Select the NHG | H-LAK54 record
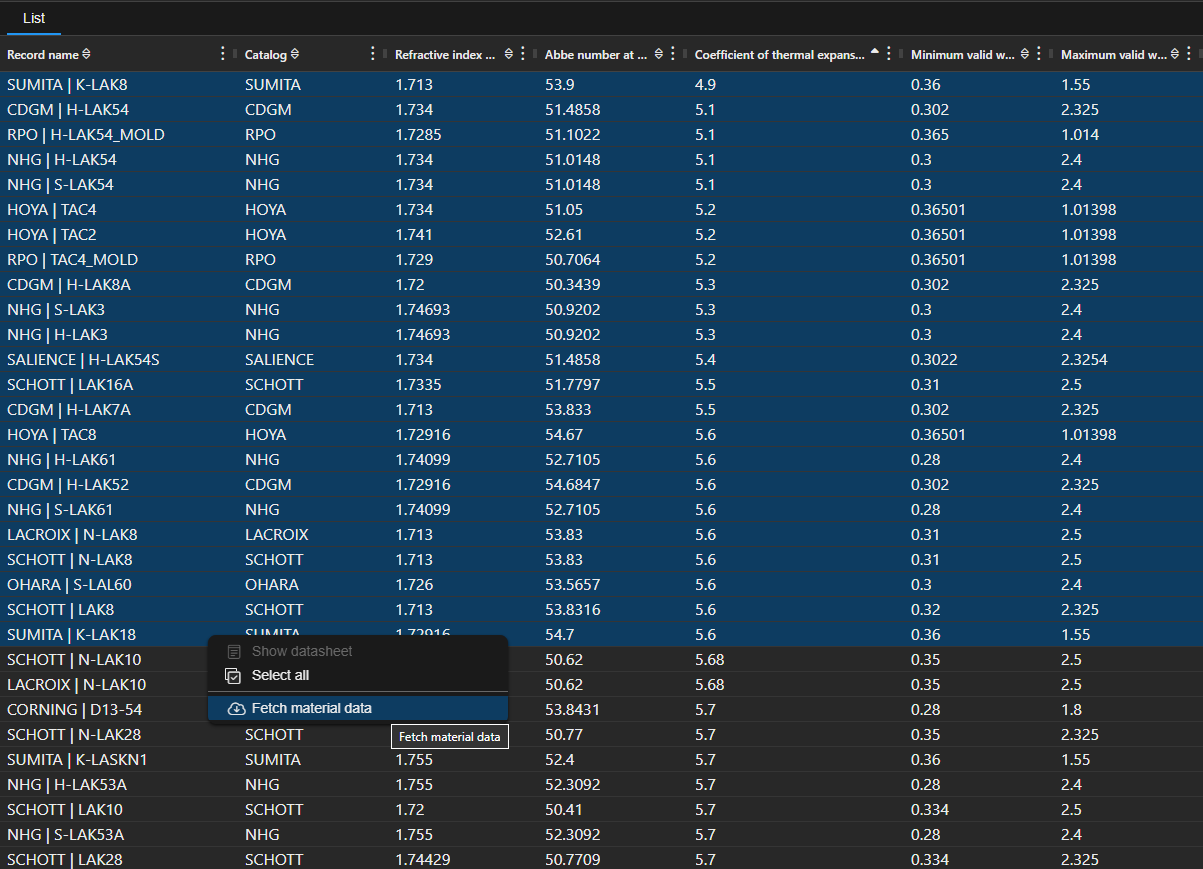This screenshot has width=1203, height=869. tap(601, 159)
